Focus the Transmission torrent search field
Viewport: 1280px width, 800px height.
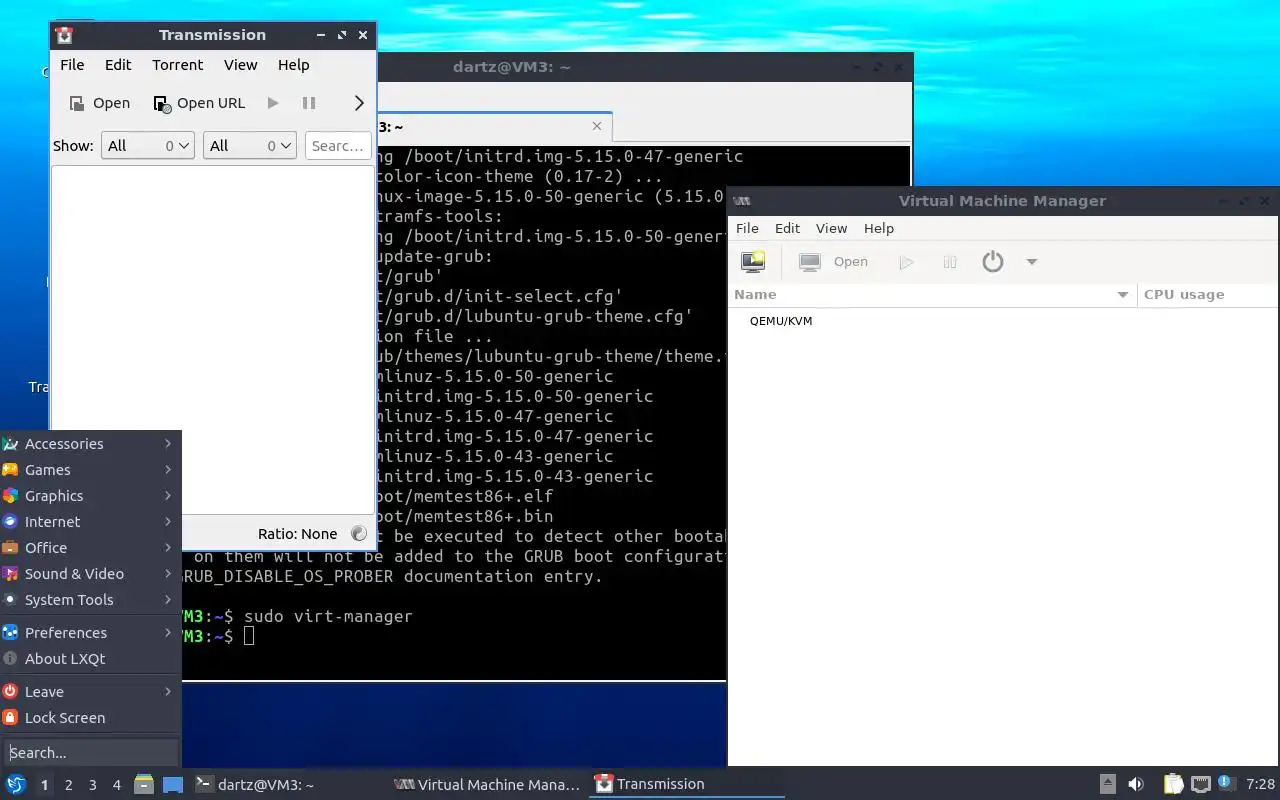tap(338, 146)
